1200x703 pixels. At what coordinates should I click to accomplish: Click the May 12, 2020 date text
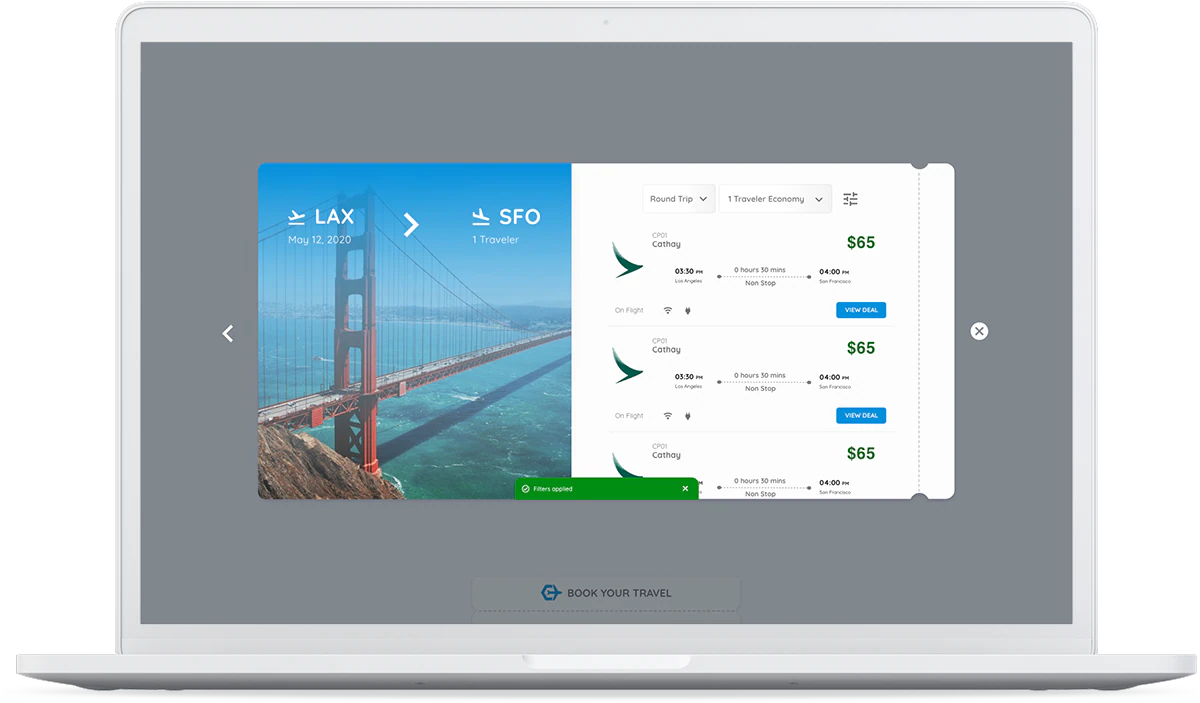pyautogui.click(x=321, y=240)
